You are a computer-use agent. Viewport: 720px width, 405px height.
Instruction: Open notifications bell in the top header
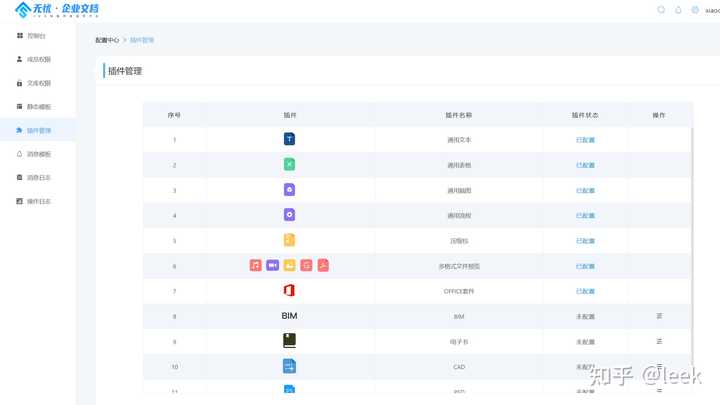coord(678,10)
